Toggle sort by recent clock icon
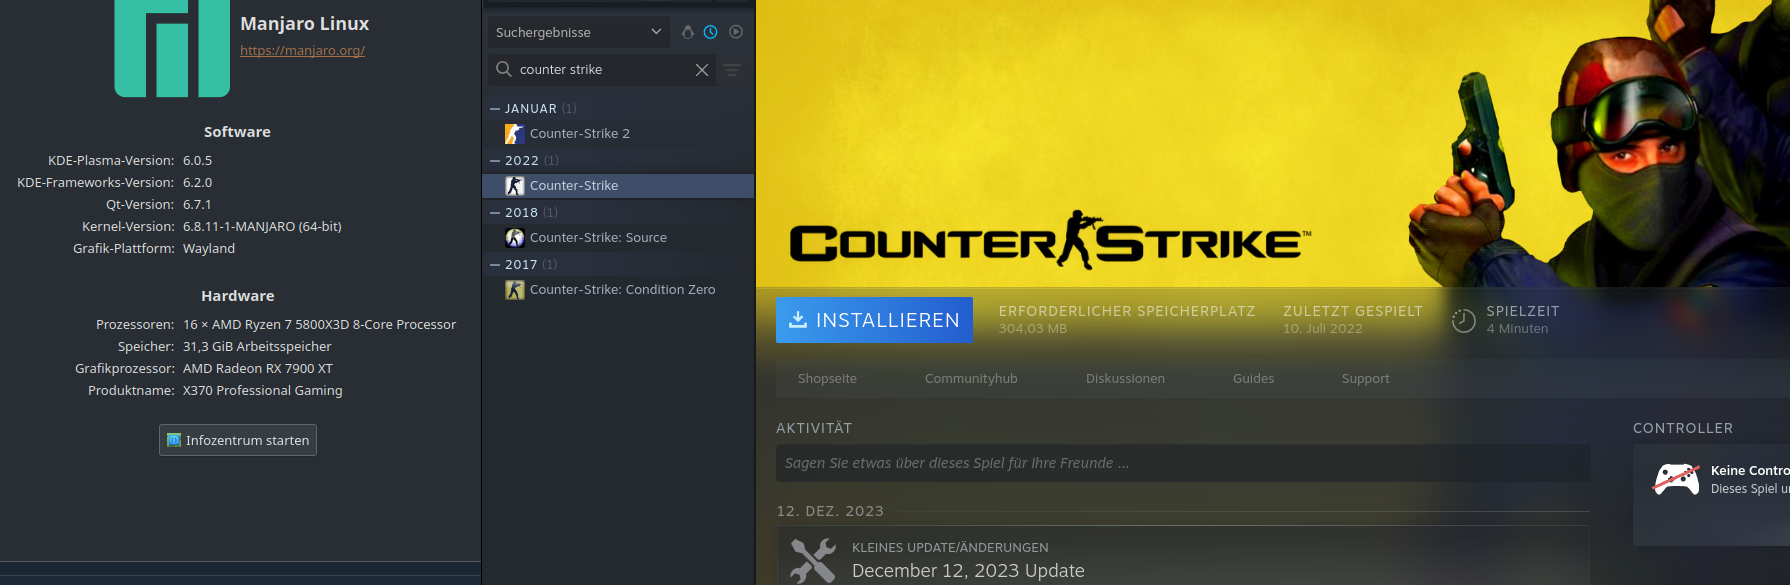The height and width of the screenshot is (585, 1790). (x=711, y=32)
